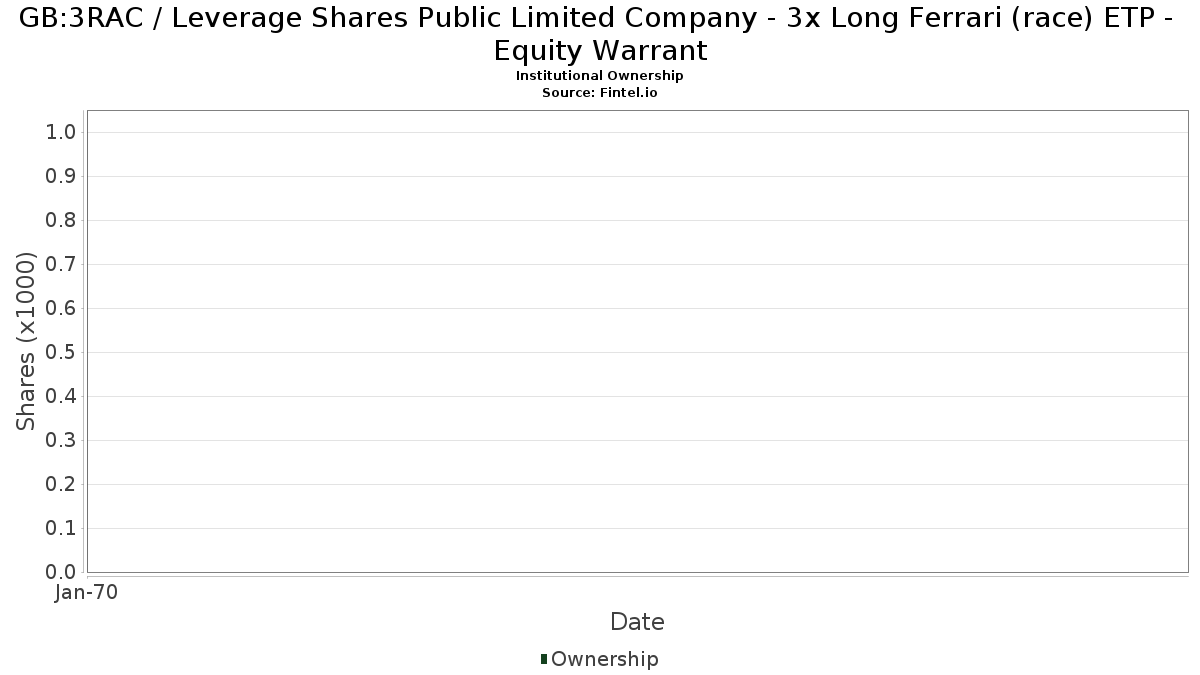The image size is (1200, 675).
Task: Click the 0.6 y-axis tick label
Action: 61,309
